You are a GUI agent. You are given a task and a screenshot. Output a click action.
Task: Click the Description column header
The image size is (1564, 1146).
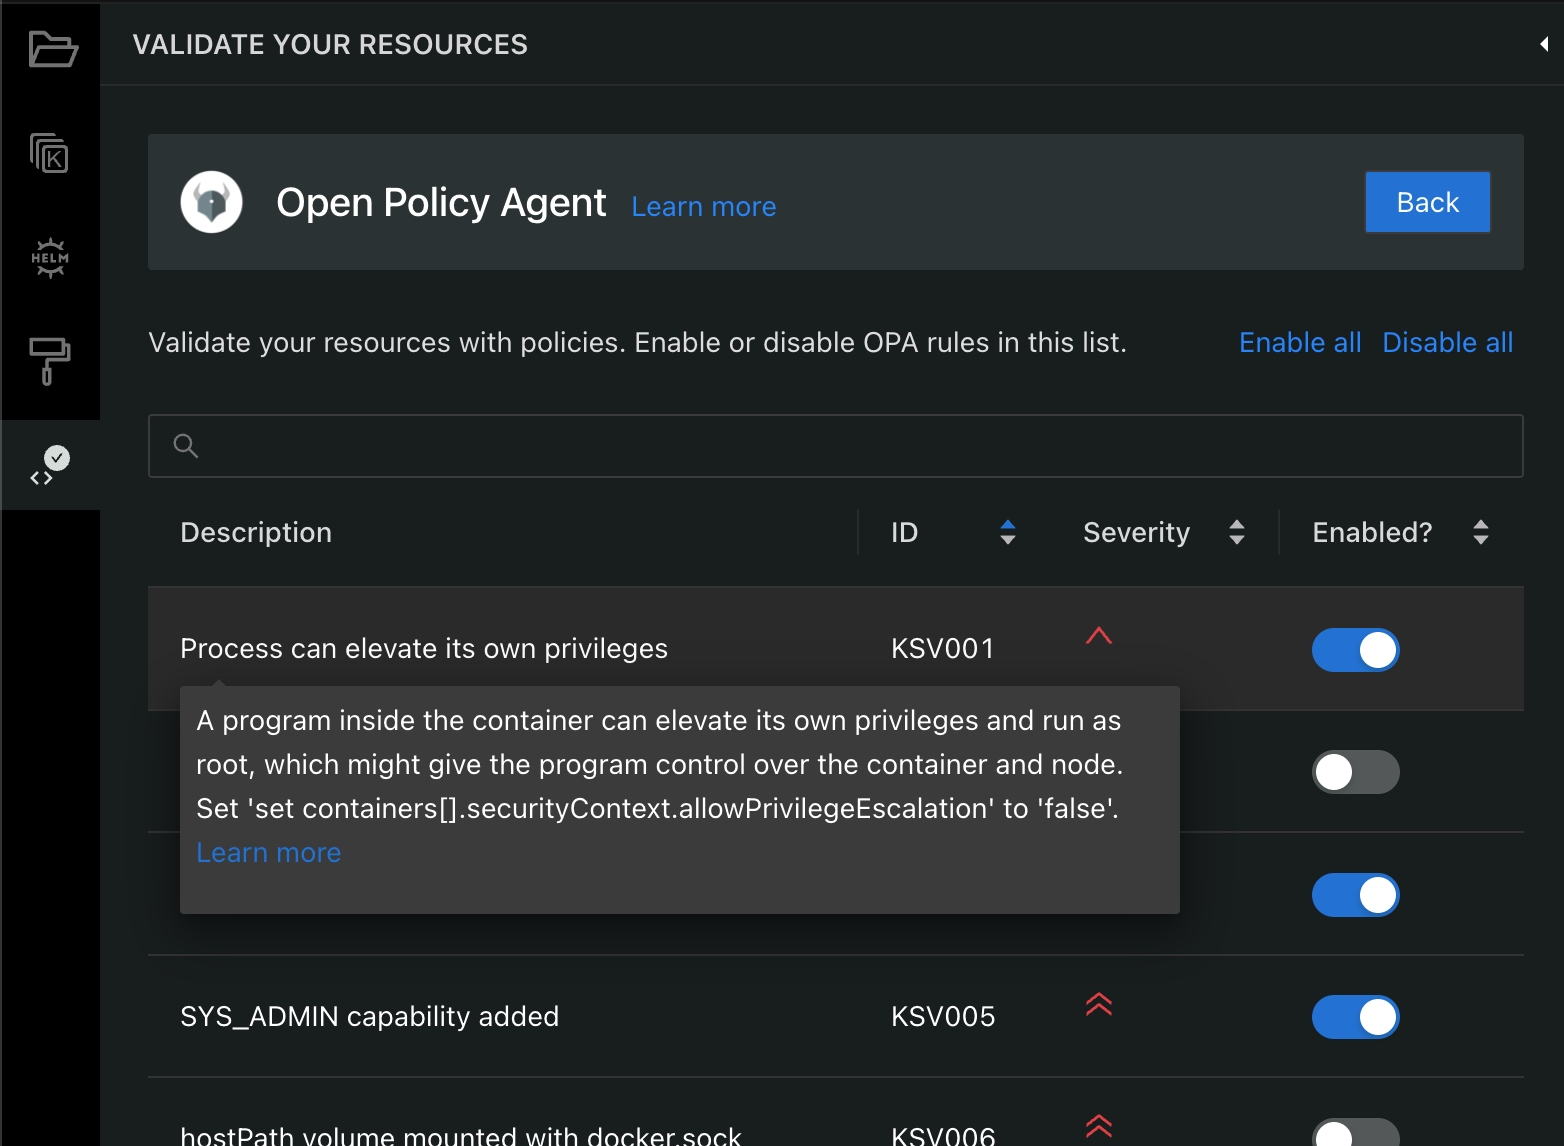256,532
